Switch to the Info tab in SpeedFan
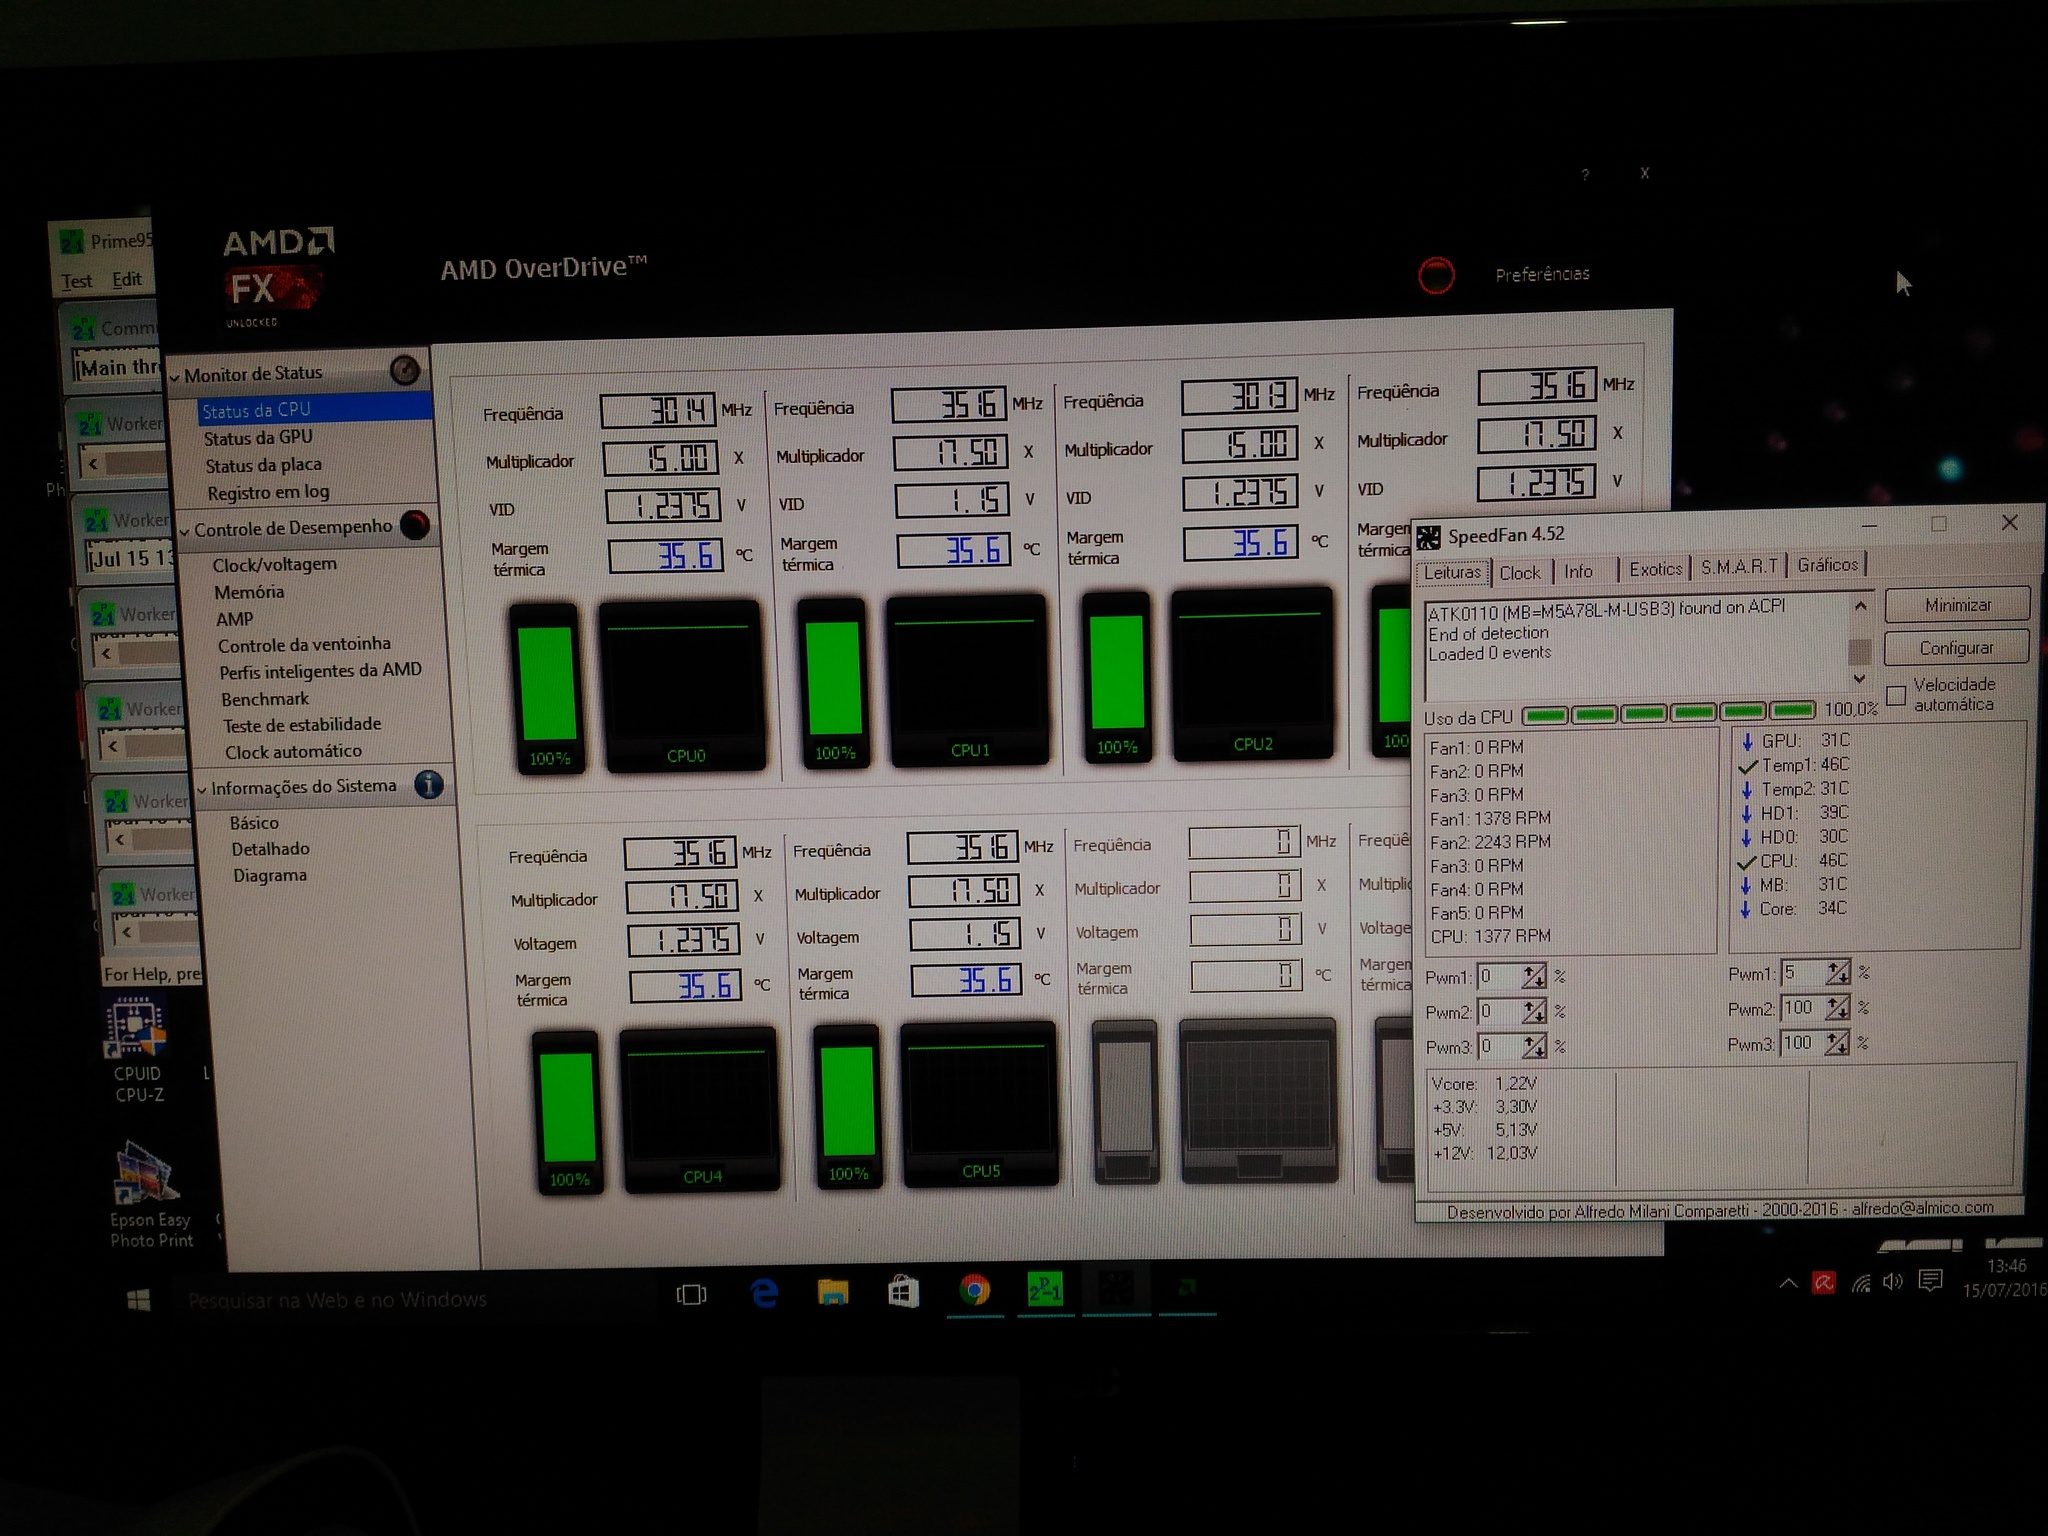Screen dimensions: 2048x1536 (x=1578, y=571)
